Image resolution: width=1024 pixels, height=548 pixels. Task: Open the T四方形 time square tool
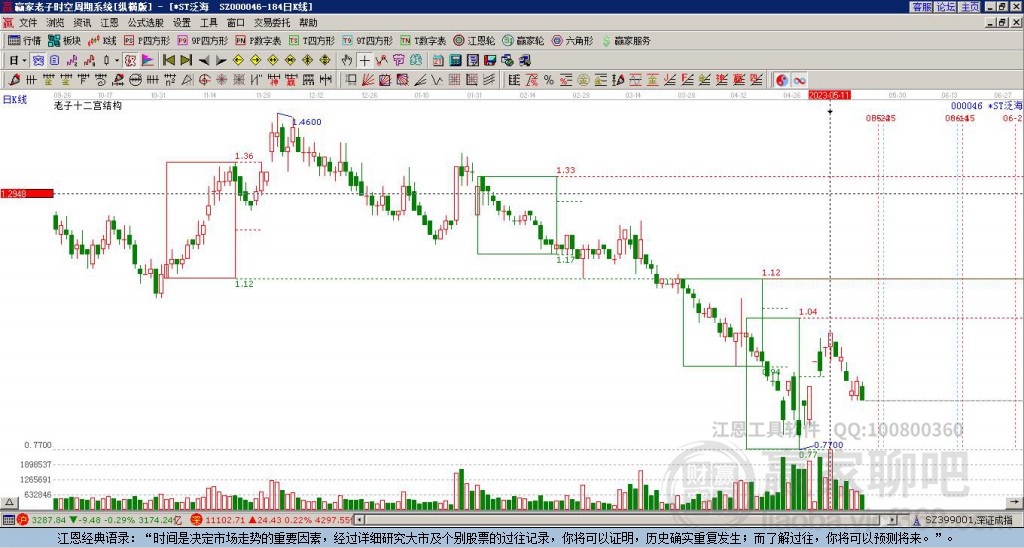click(x=312, y=40)
